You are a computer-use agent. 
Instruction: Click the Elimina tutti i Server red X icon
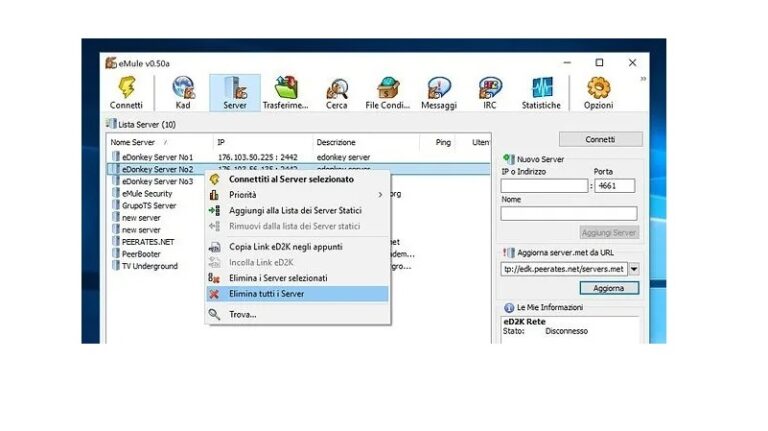(214, 294)
